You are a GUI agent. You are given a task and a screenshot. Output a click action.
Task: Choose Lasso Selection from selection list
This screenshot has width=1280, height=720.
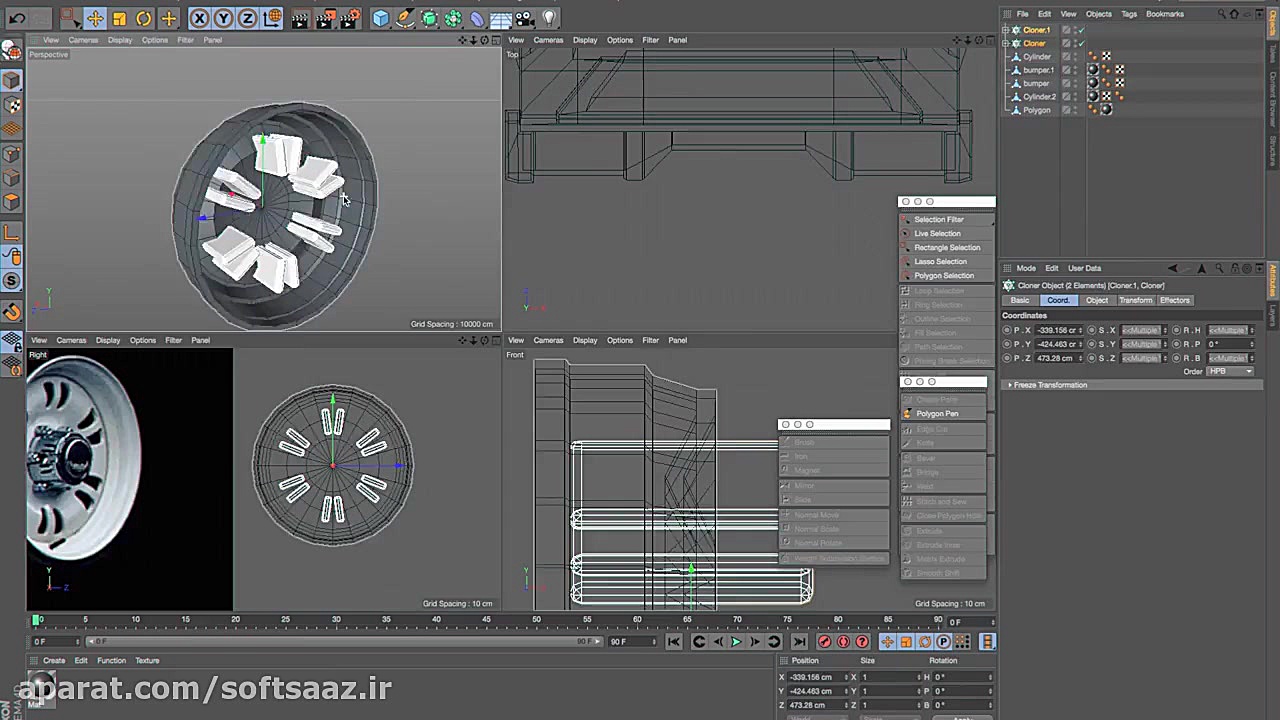[940, 261]
